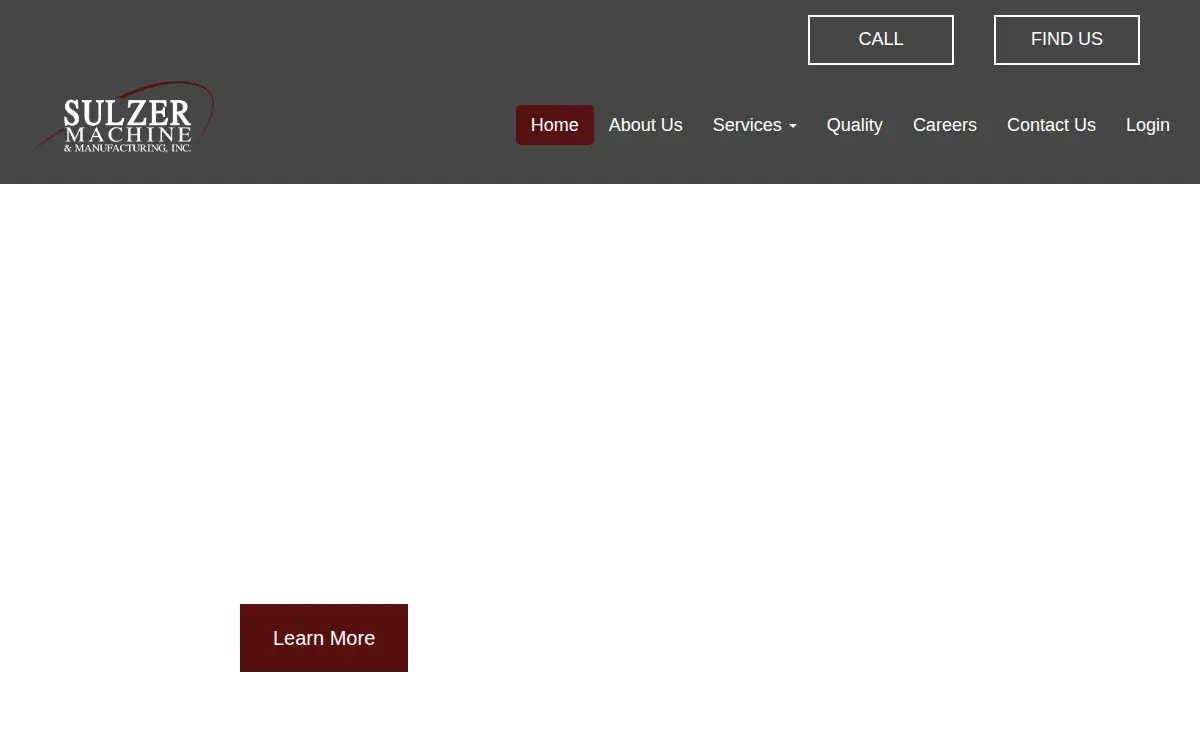
Task: Select the Login link
Action: point(1148,125)
